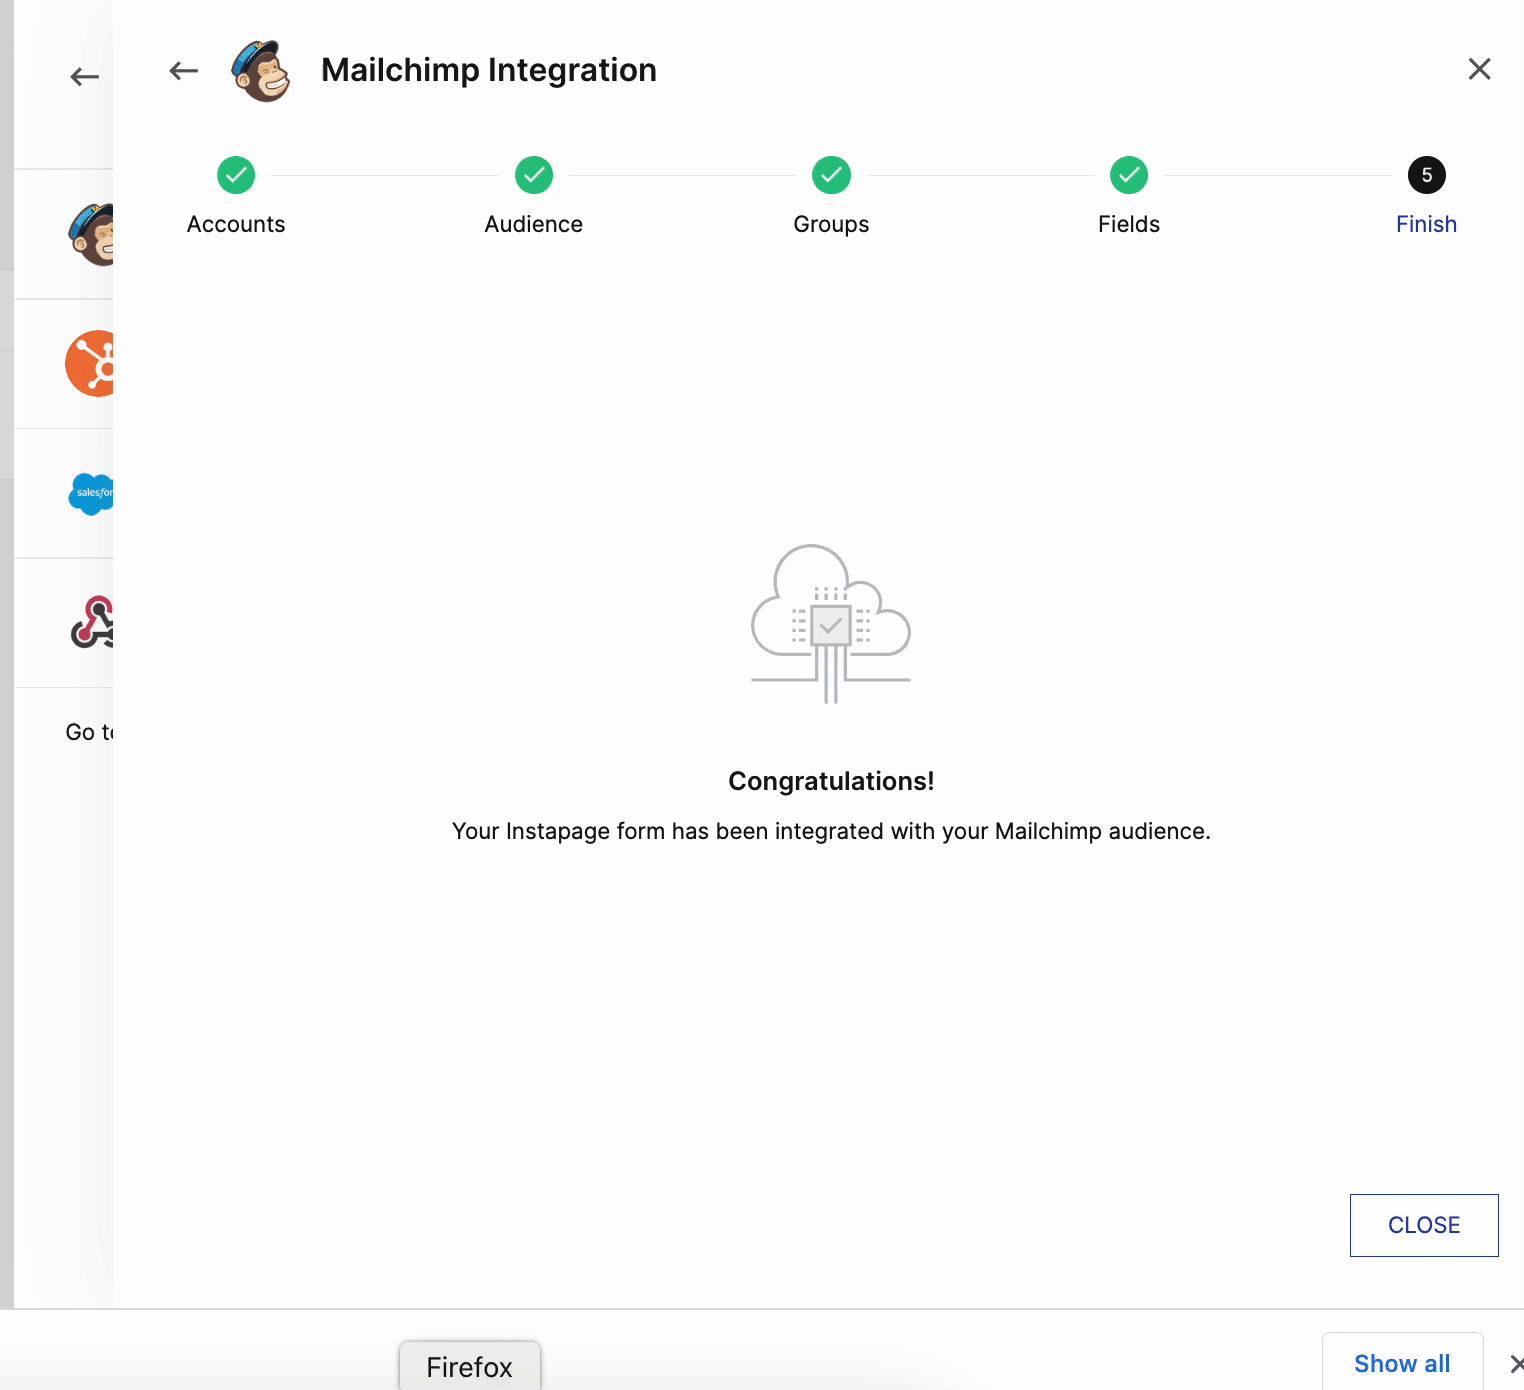Click the integration success message text
The height and width of the screenshot is (1390, 1524).
coord(831,831)
